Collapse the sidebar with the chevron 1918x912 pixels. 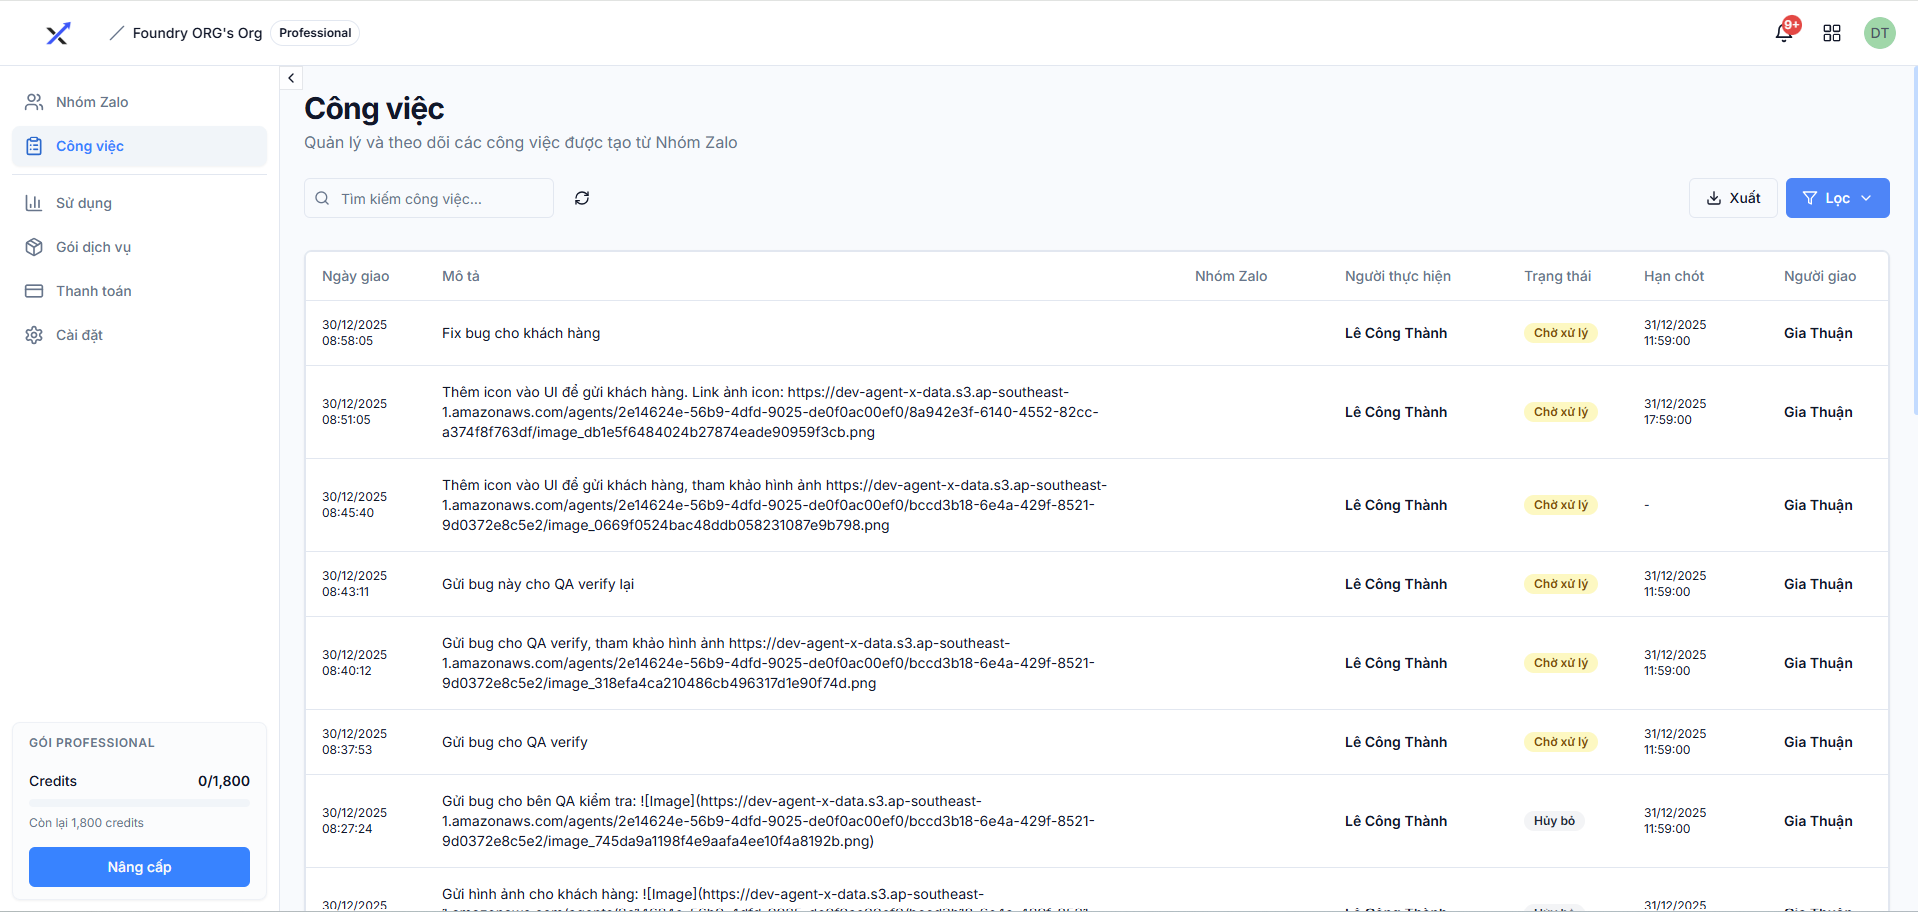click(x=291, y=78)
